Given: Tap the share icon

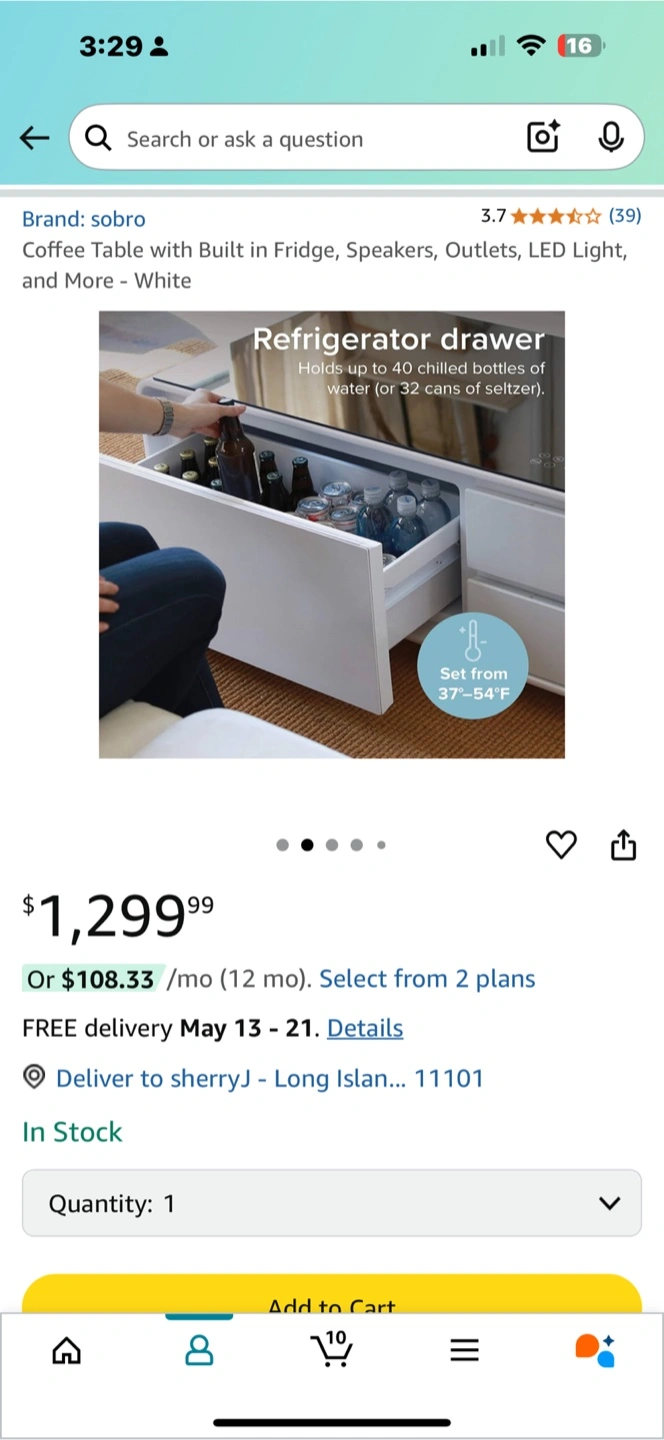Looking at the screenshot, I should [x=623, y=845].
